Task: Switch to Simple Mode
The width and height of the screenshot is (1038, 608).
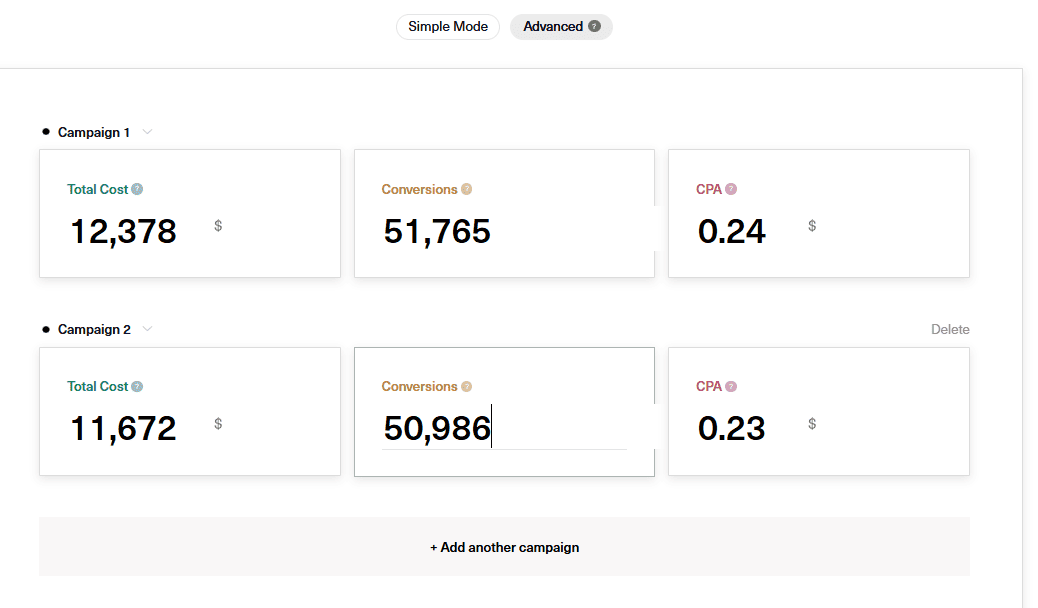Action: coord(448,27)
